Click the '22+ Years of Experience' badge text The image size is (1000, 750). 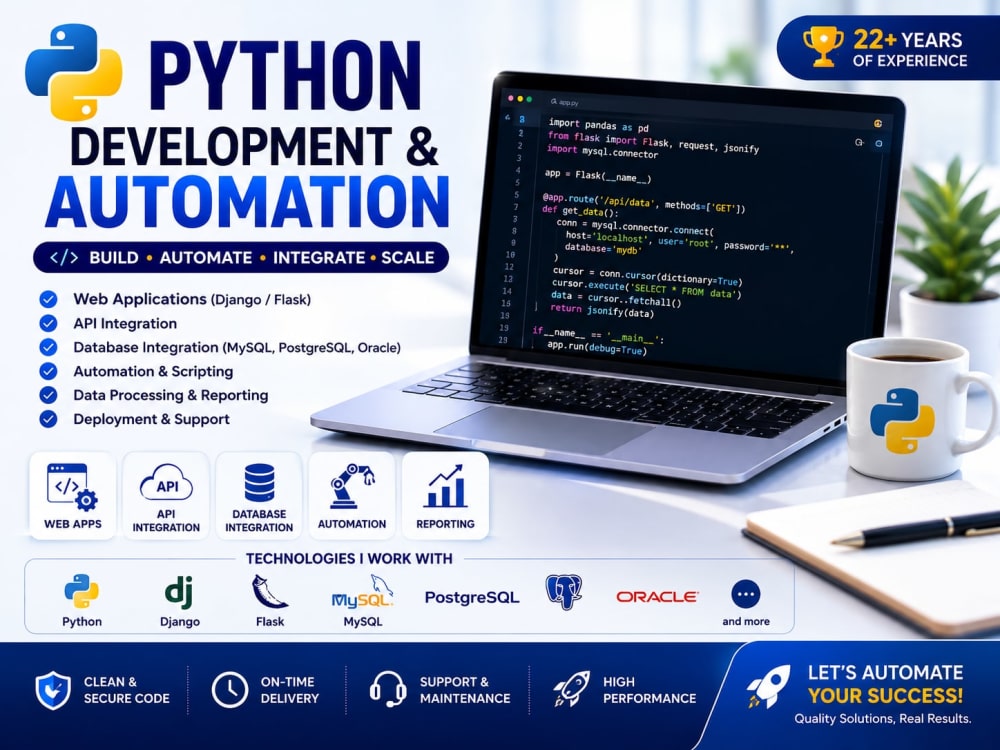point(910,48)
